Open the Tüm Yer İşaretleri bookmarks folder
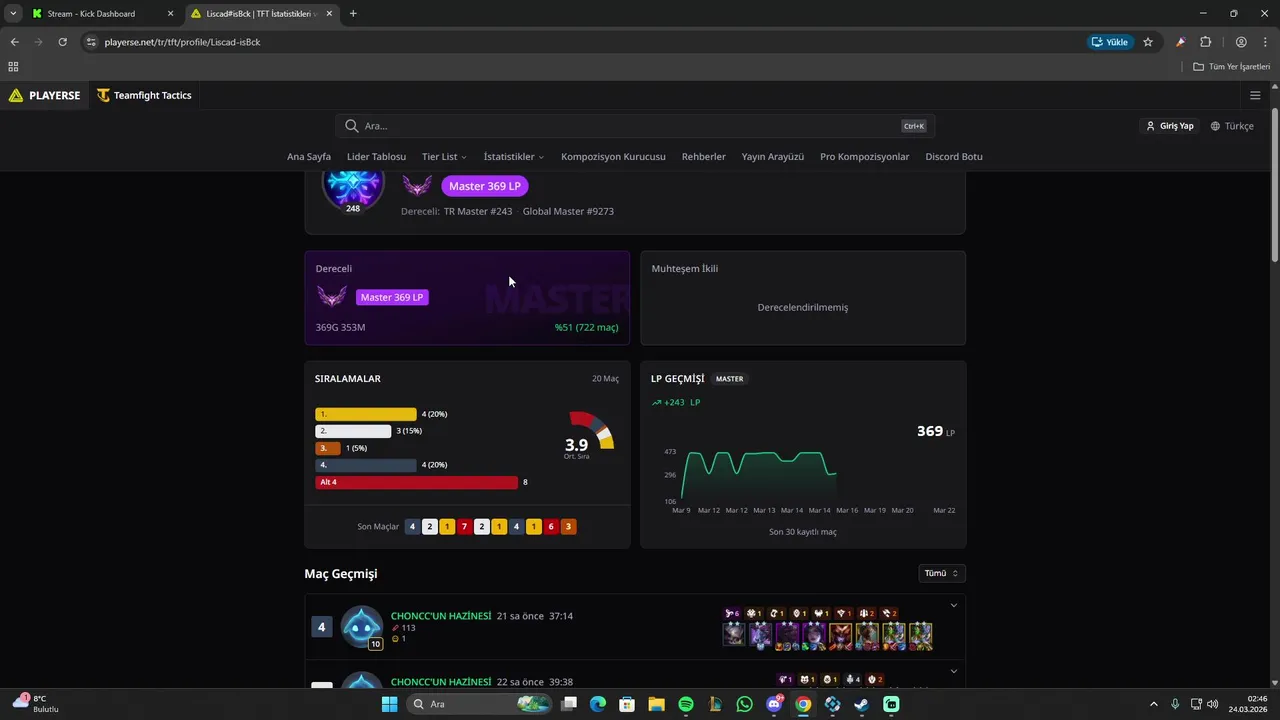 coord(1231,67)
